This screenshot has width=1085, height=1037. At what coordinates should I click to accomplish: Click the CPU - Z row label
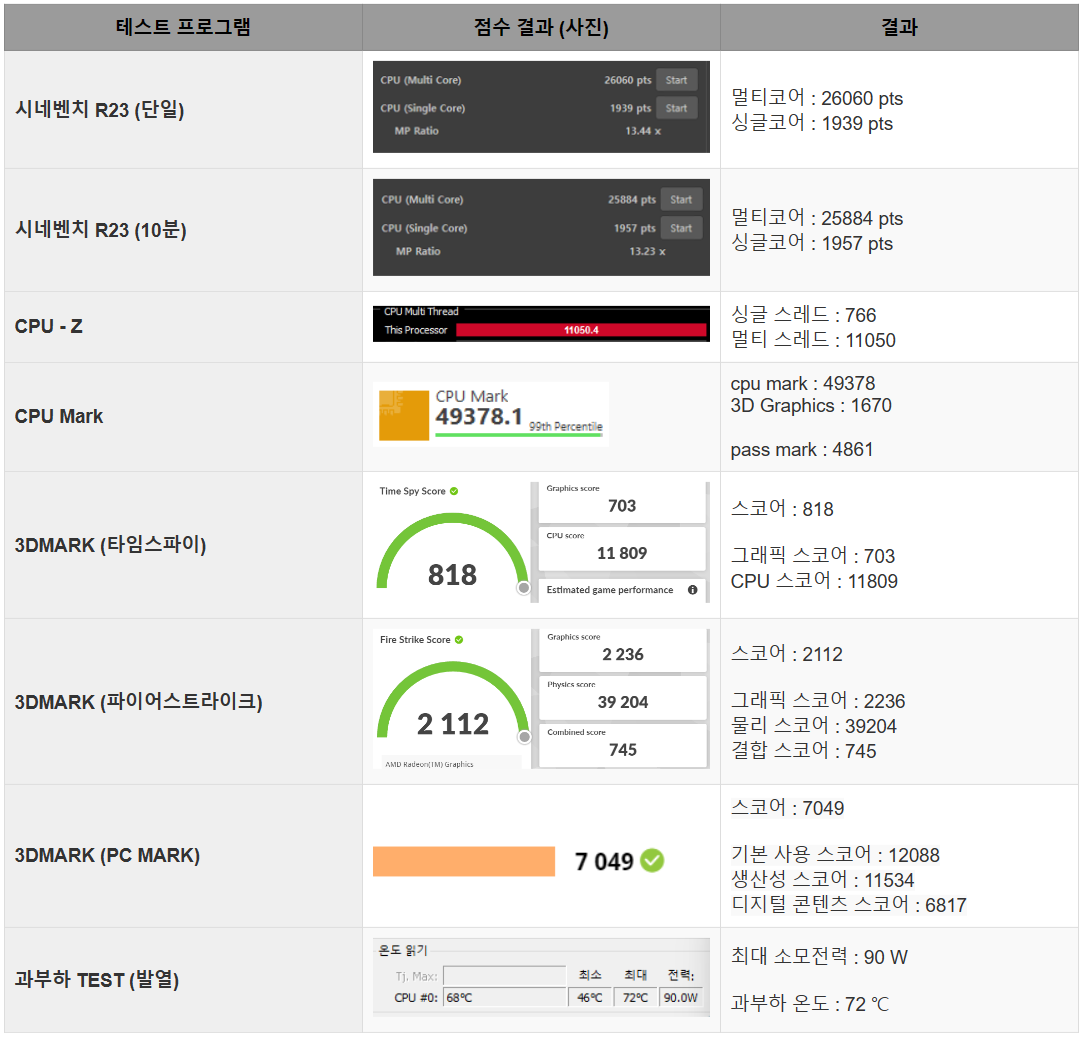coord(48,327)
